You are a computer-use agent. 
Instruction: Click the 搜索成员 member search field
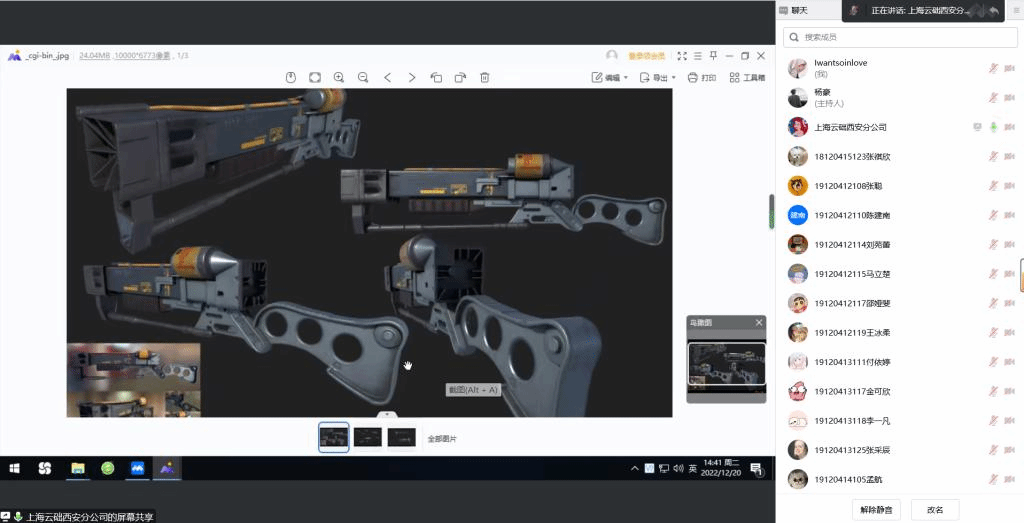pos(900,37)
